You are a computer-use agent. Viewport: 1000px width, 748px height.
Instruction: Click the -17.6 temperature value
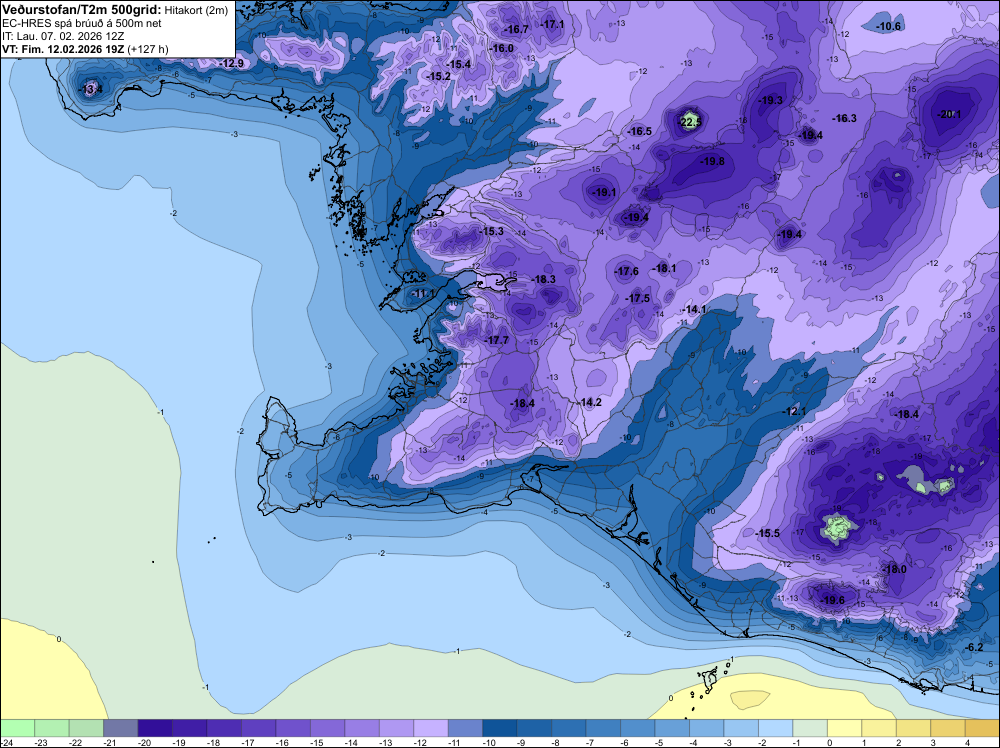(626, 271)
